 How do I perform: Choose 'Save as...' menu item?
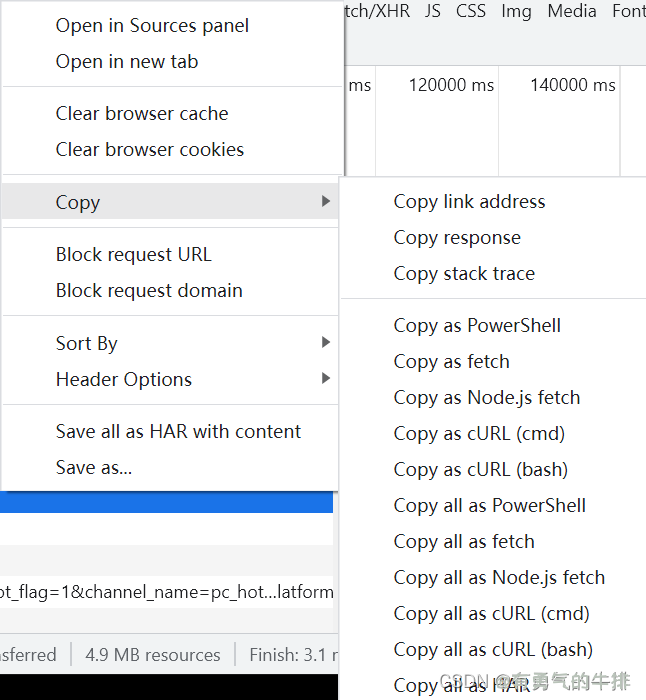[94, 468]
